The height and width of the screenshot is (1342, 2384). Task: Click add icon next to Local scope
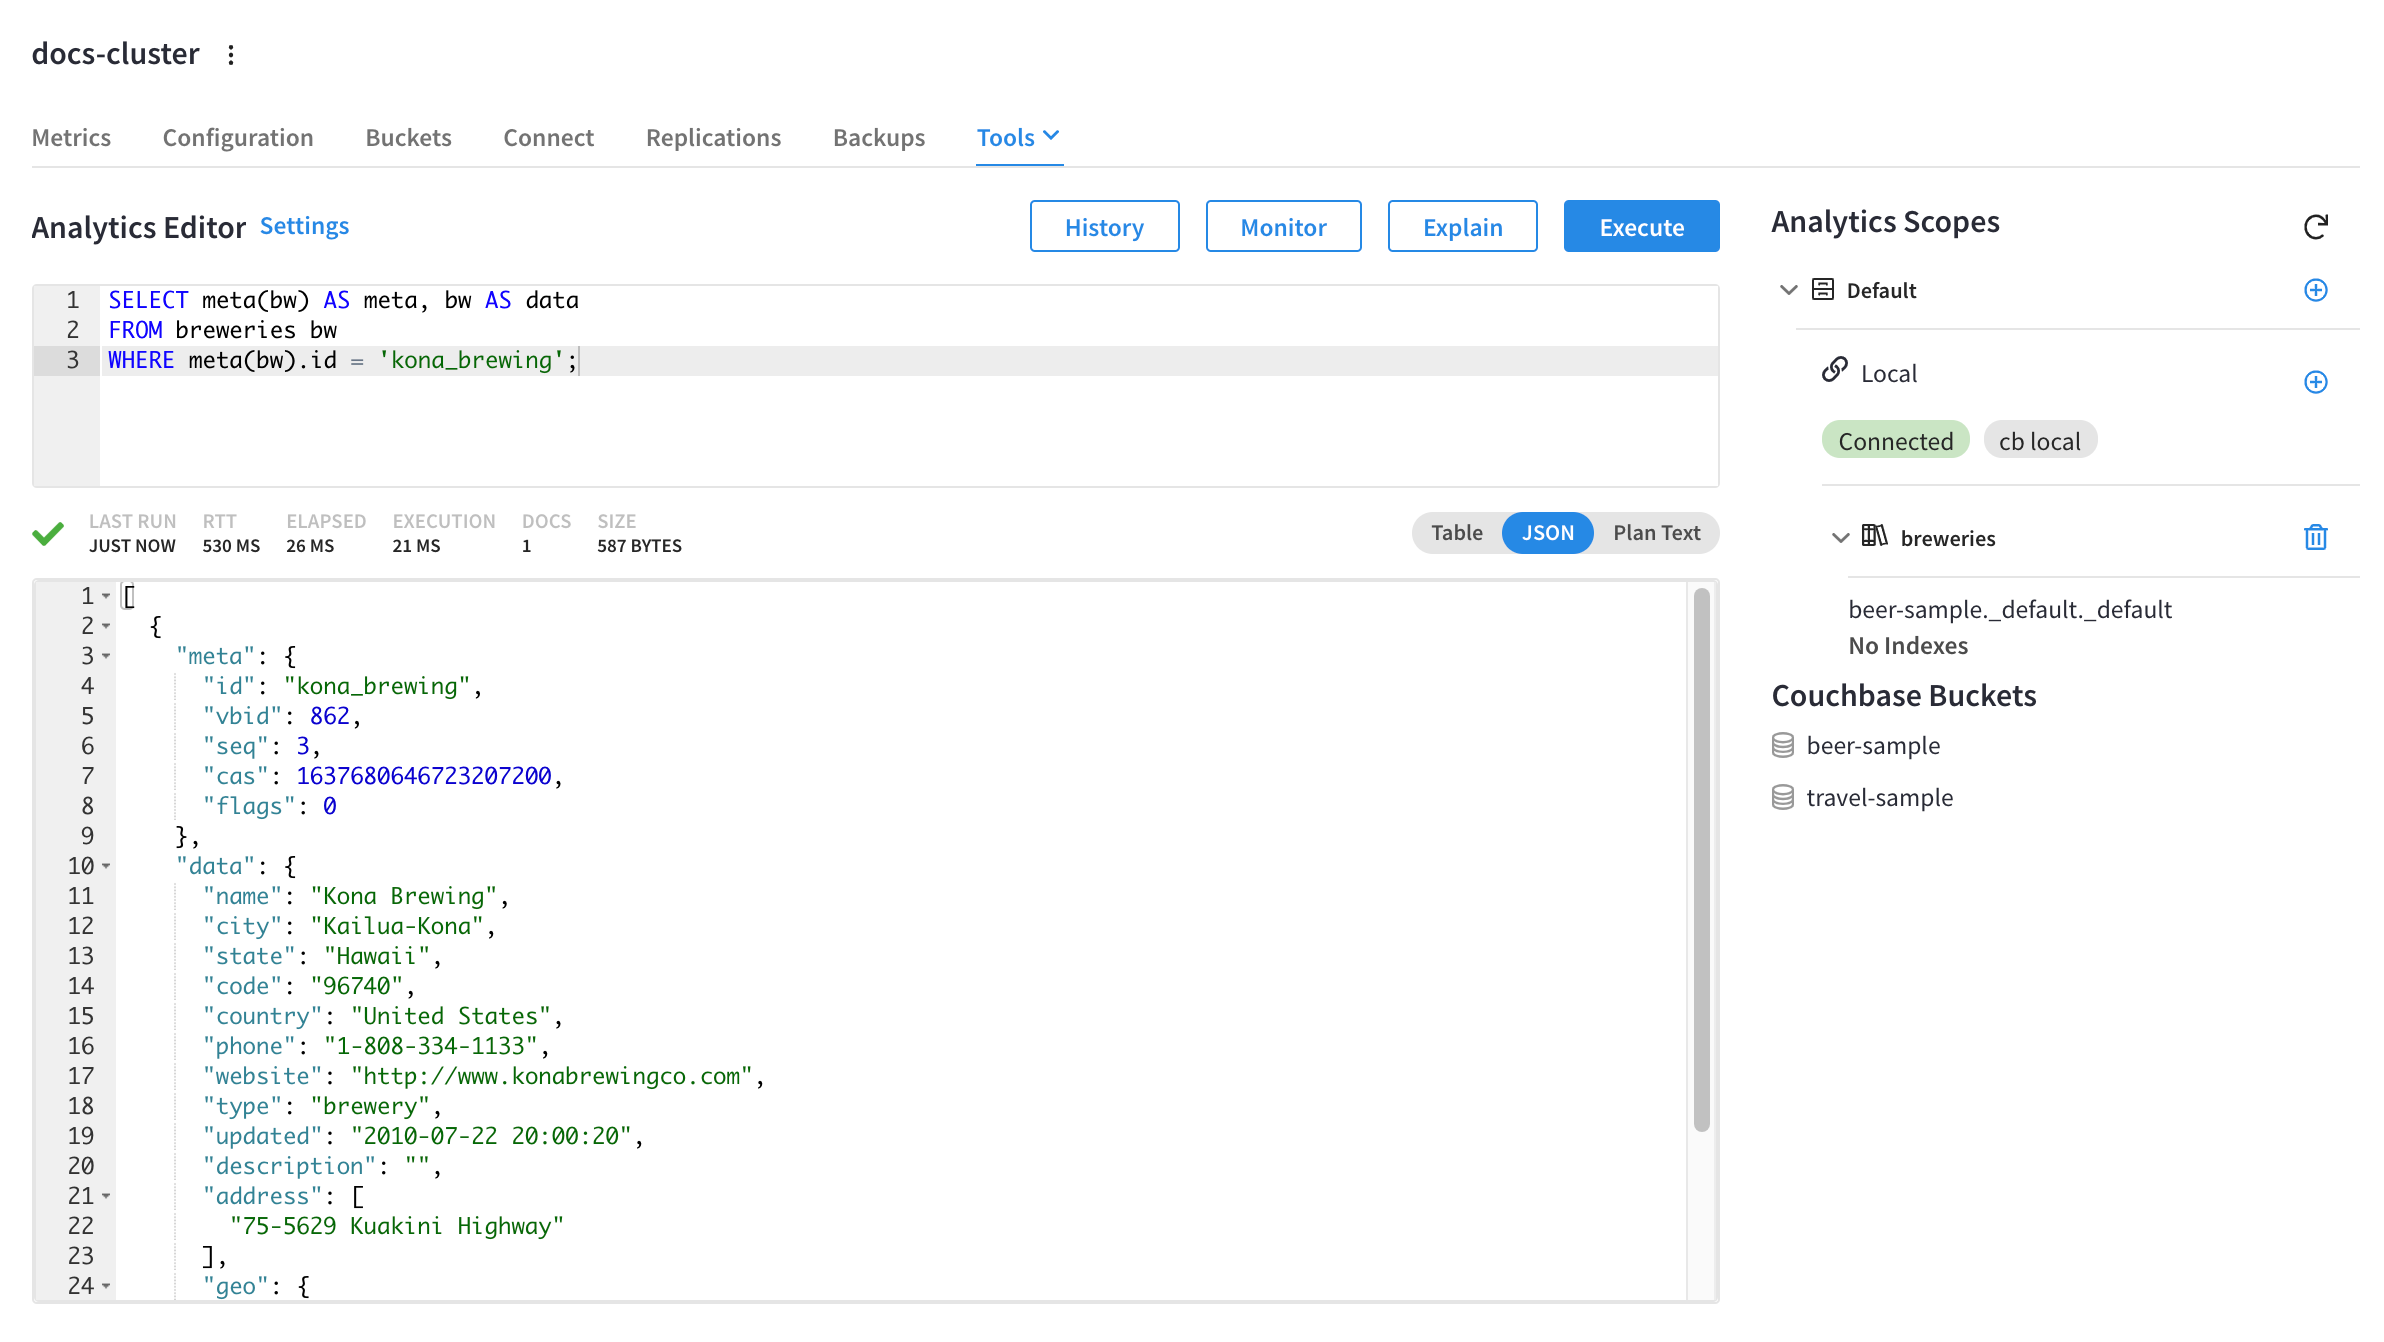2315,380
